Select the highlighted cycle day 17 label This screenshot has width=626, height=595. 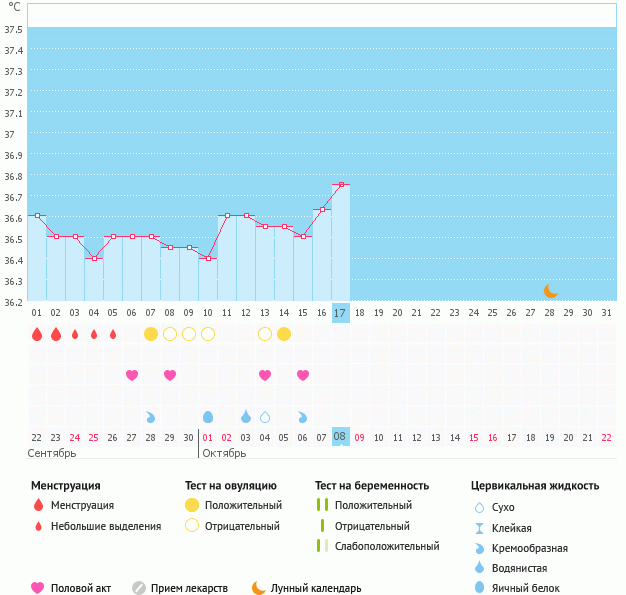[x=340, y=313]
